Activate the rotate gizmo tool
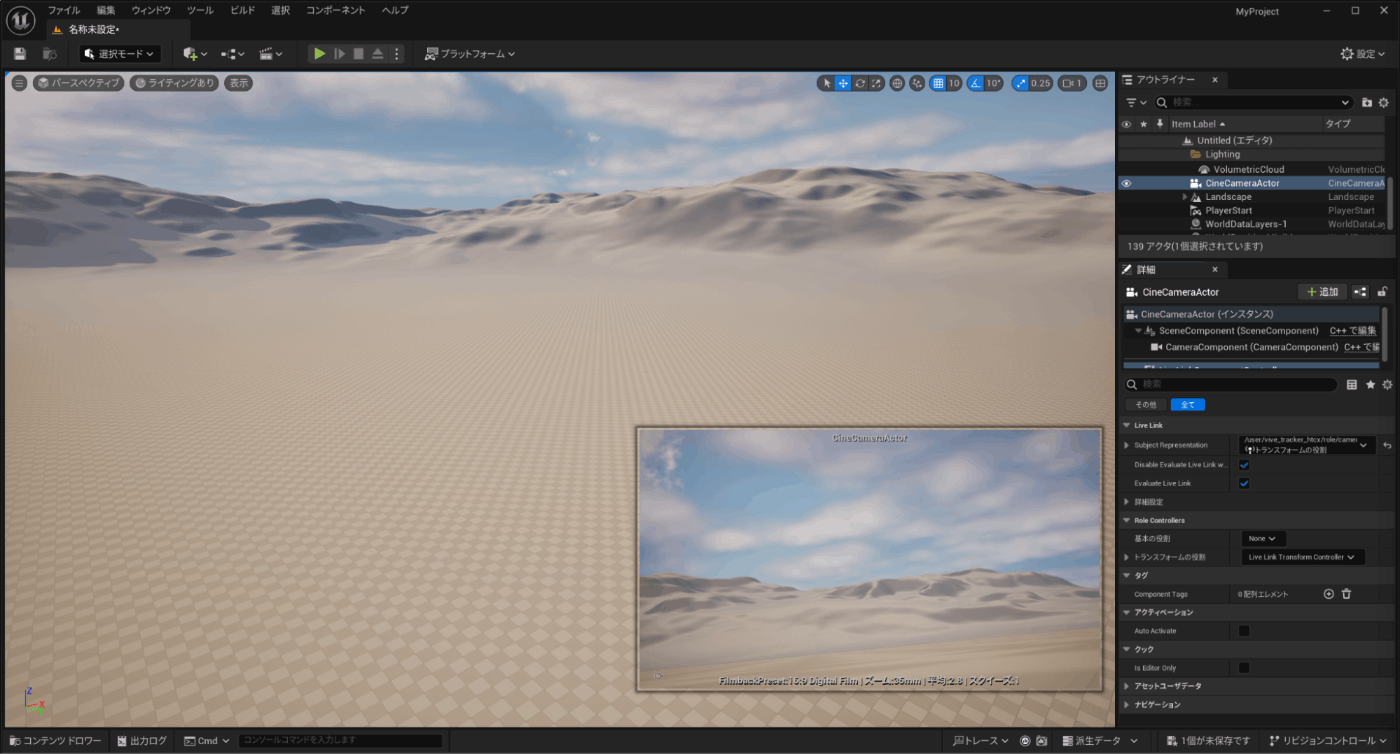This screenshot has height=754, width=1400. click(x=860, y=83)
